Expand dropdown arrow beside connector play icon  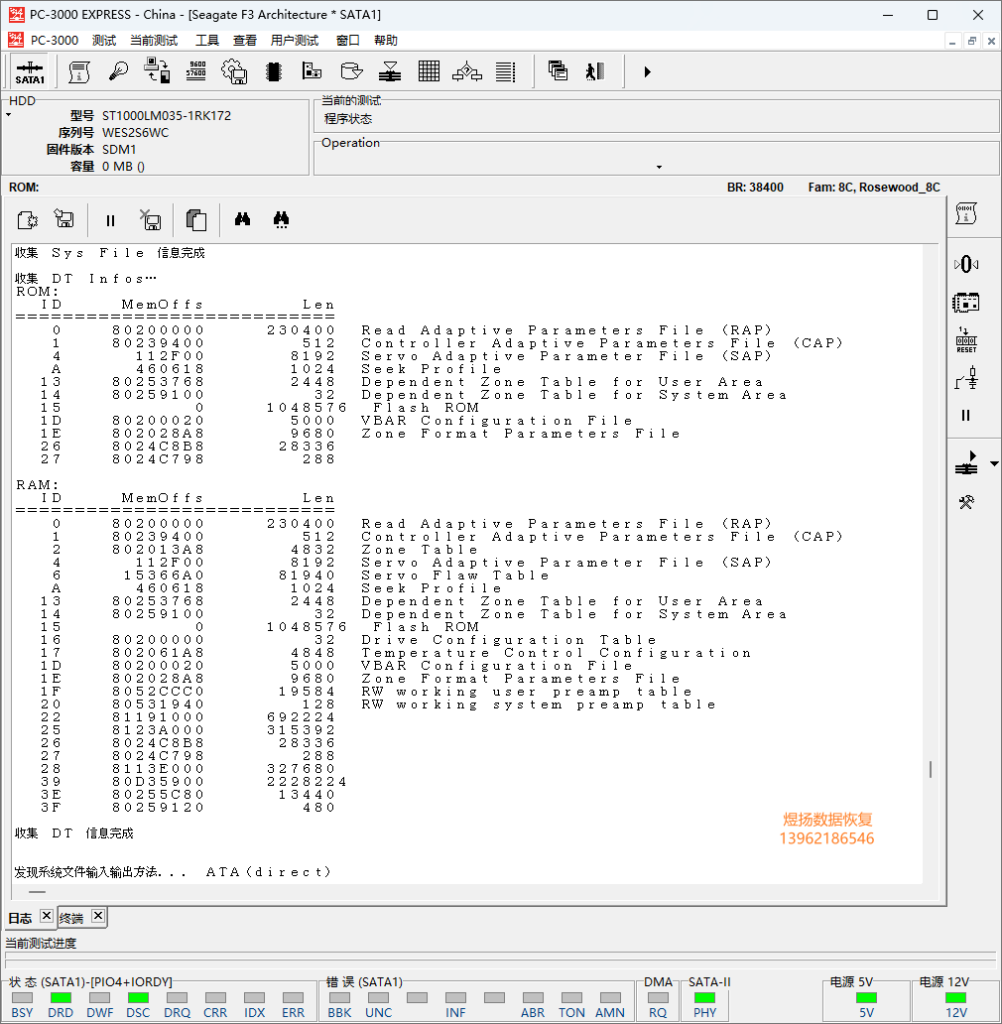994,463
